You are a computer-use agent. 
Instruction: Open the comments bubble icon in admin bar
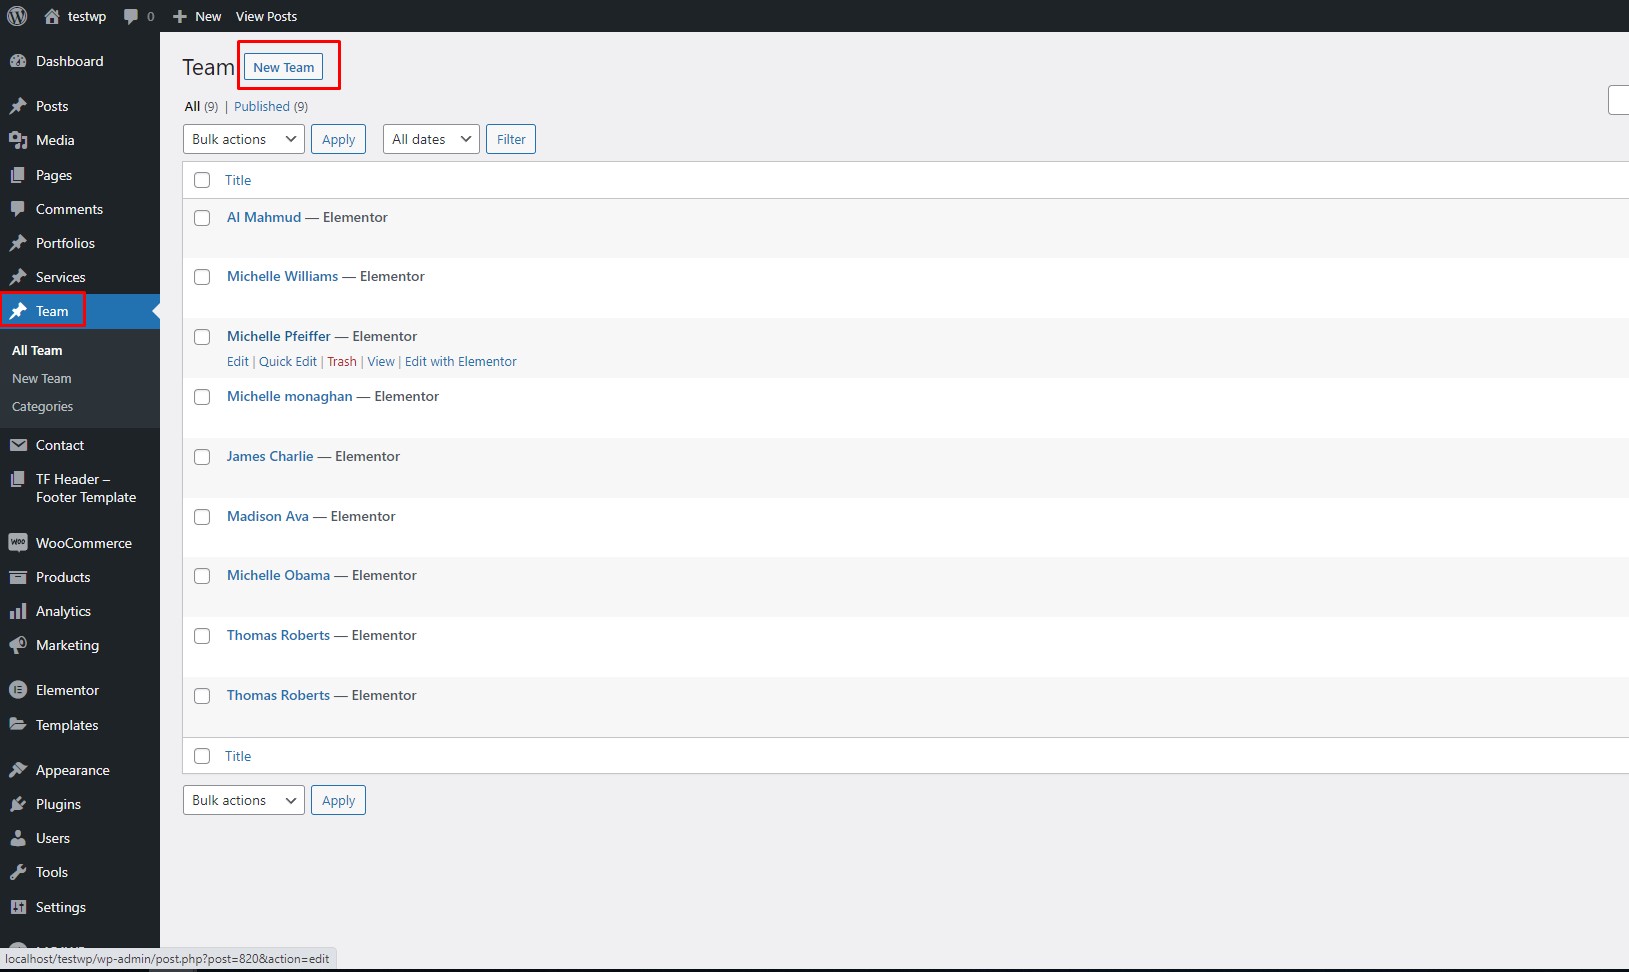[131, 16]
